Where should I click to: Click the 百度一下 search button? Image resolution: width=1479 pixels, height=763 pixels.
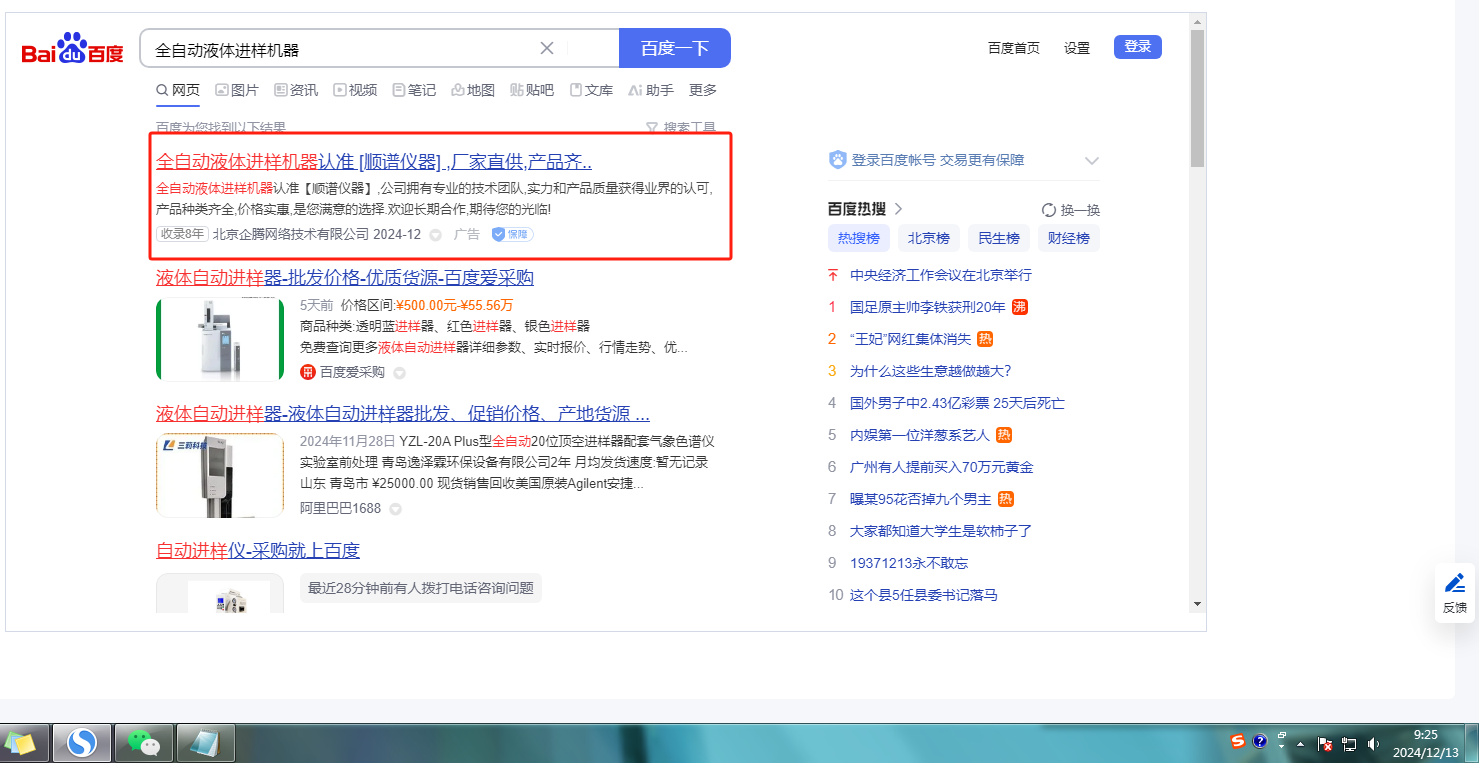(x=675, y=48)
